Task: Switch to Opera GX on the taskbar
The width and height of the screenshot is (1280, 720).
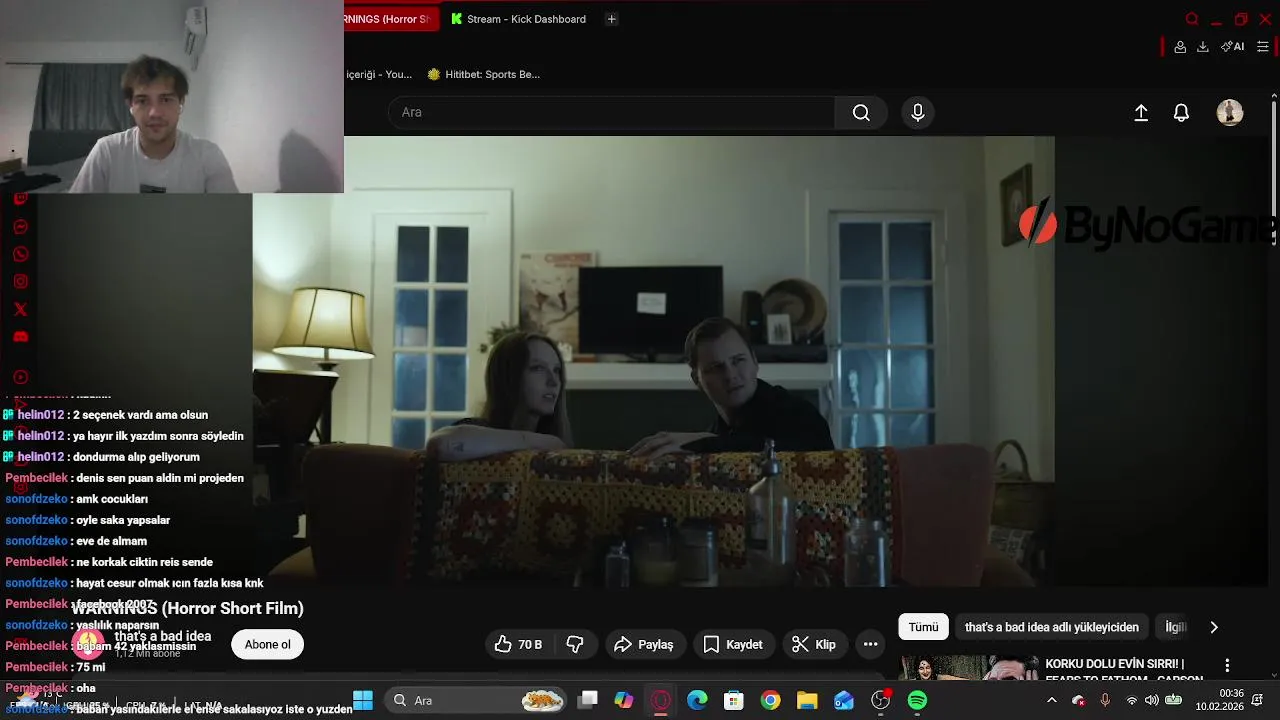Action: [660, 700]
